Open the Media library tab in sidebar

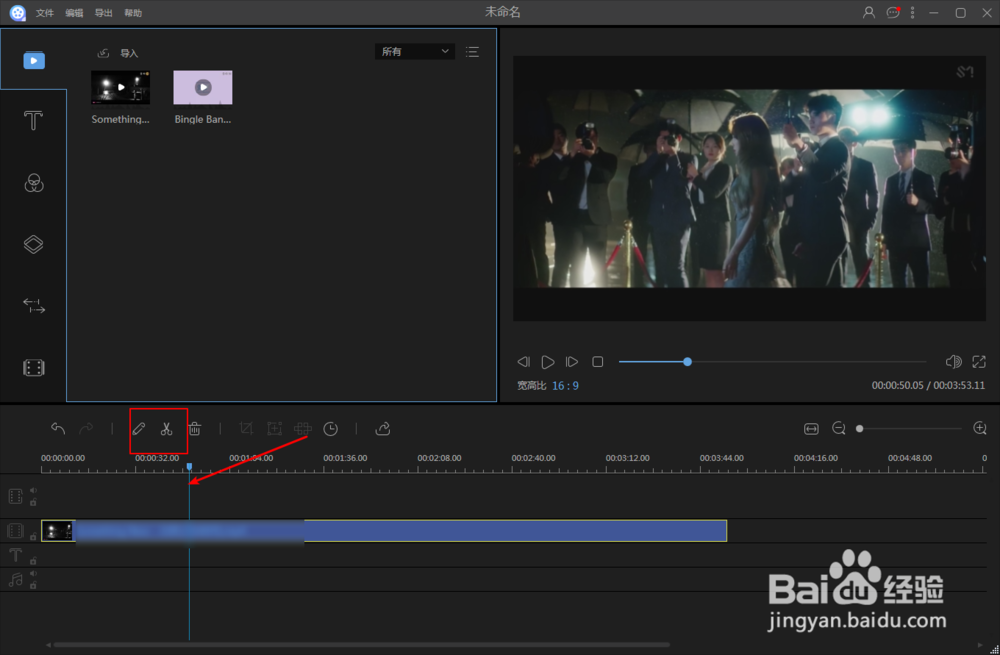[34, 61]
